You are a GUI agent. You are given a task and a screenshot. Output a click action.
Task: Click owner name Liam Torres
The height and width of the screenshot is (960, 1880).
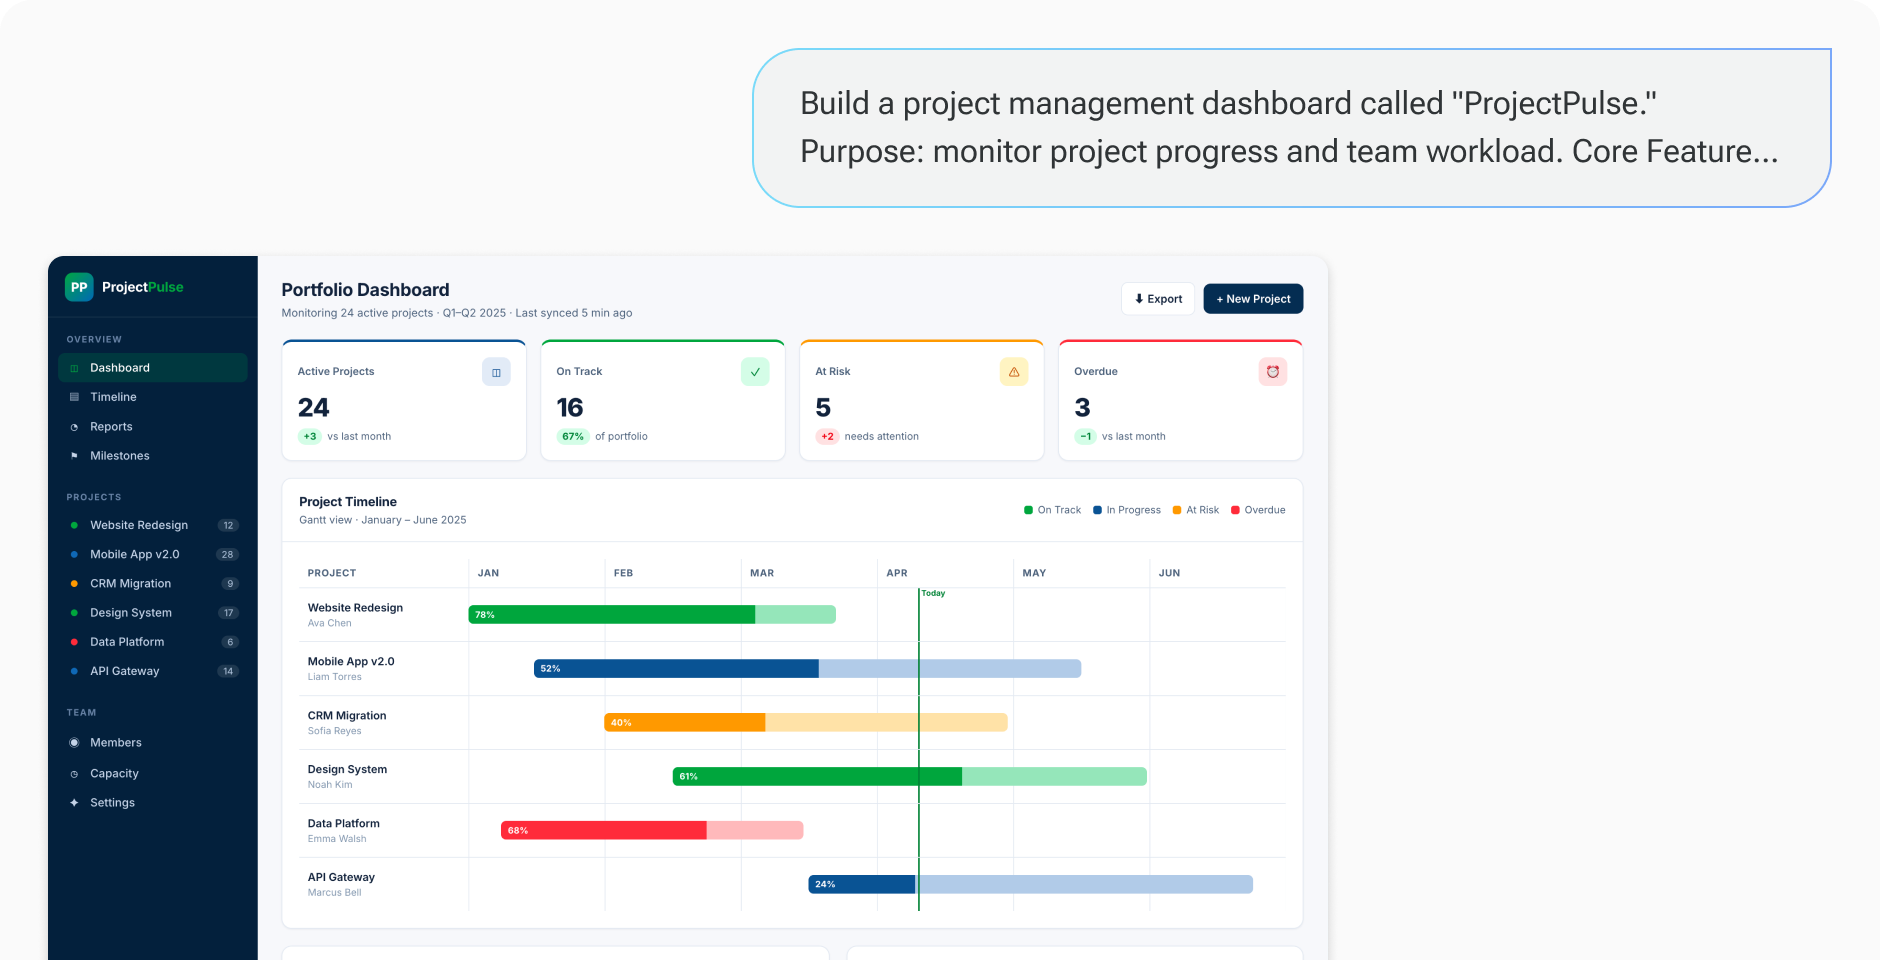tap(335, 677)
